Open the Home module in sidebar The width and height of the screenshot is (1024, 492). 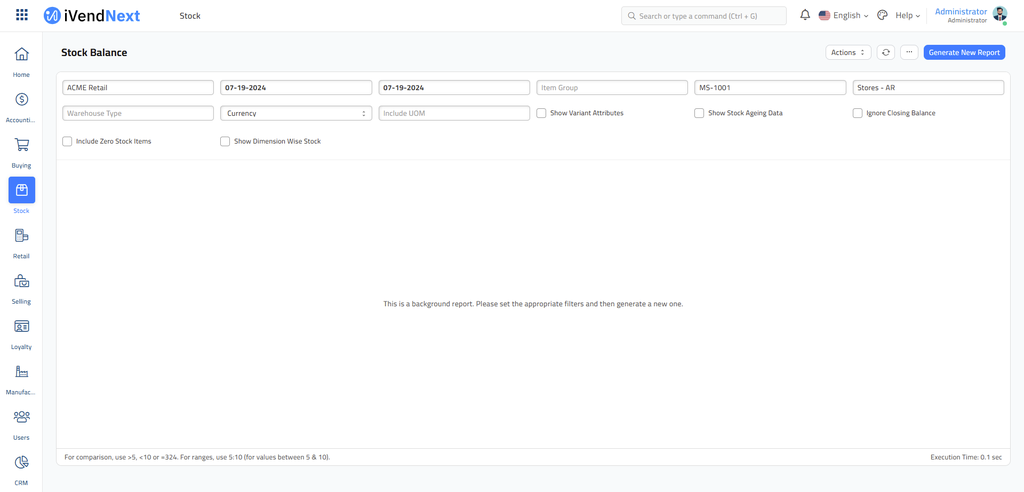21,54
